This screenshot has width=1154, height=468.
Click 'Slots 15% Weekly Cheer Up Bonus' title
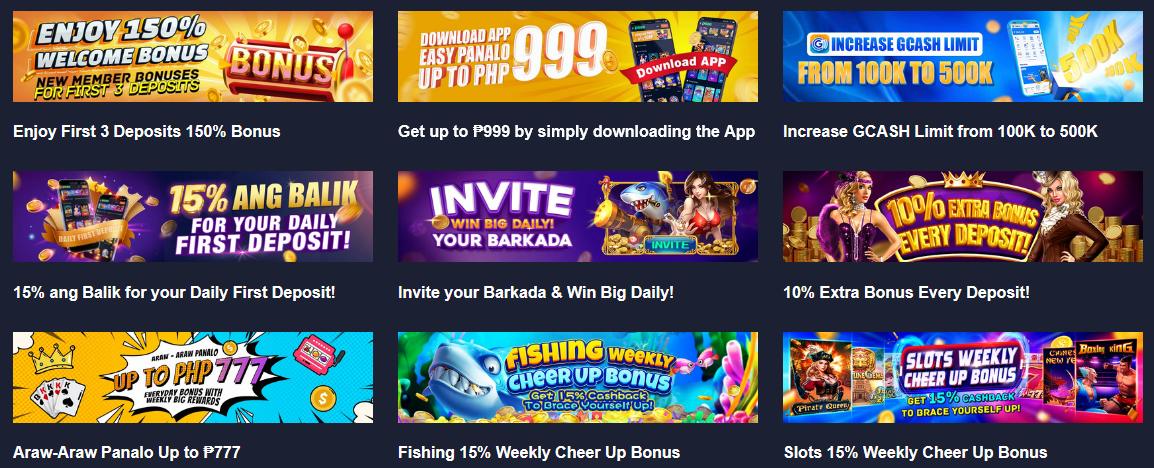coord(915,452)
